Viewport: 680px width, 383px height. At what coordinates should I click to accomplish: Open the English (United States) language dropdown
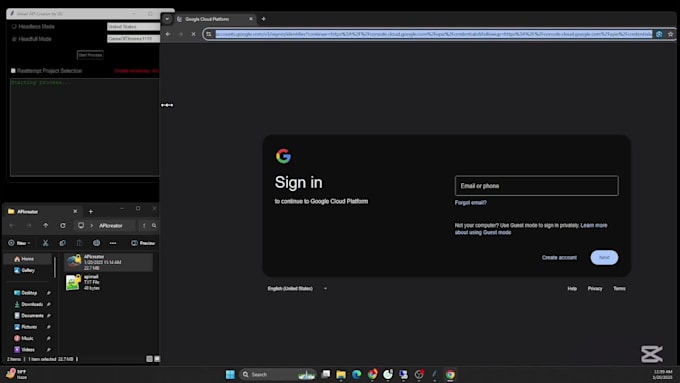297,288
